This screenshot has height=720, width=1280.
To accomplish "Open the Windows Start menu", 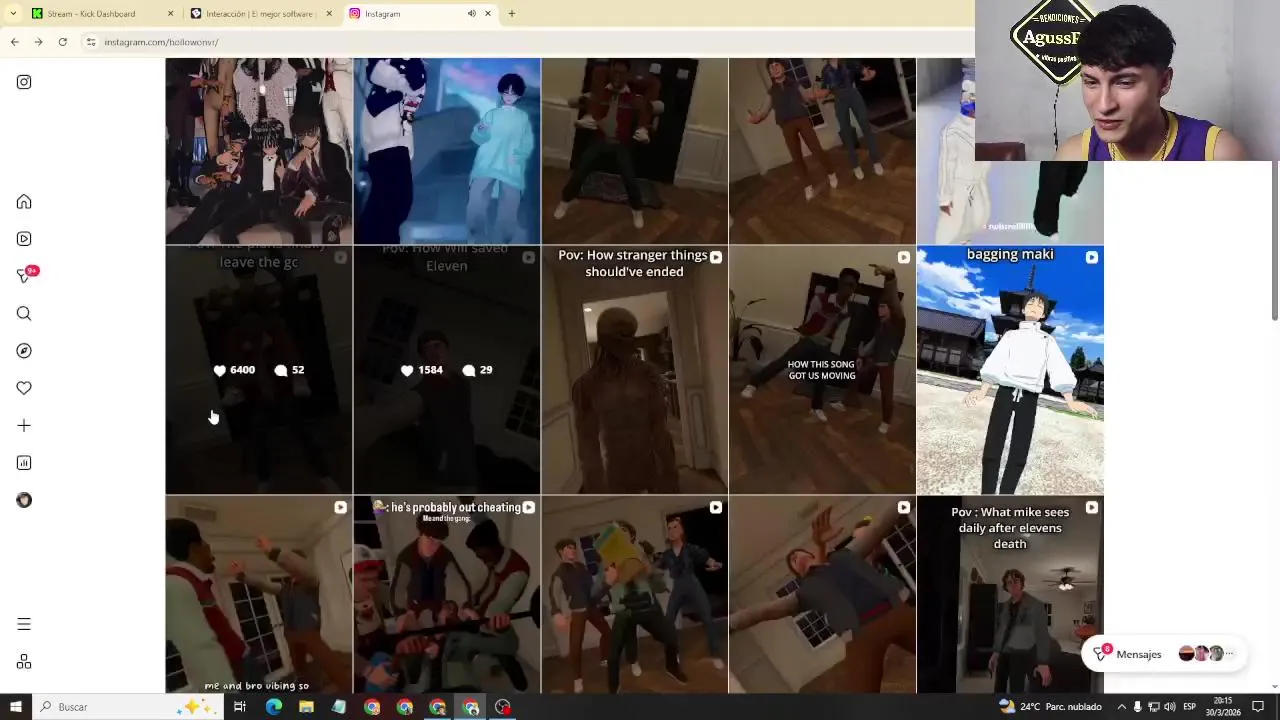I will point(15,707).
